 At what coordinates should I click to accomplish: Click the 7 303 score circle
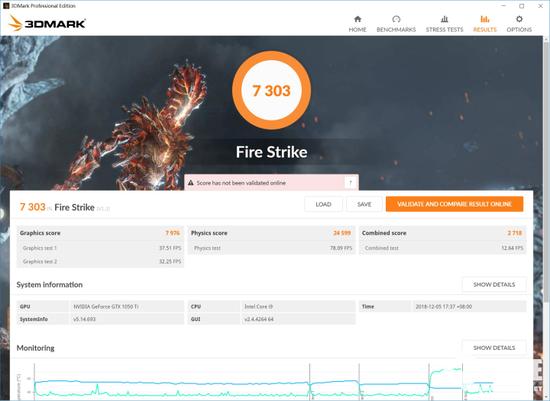tap(271, 91)
